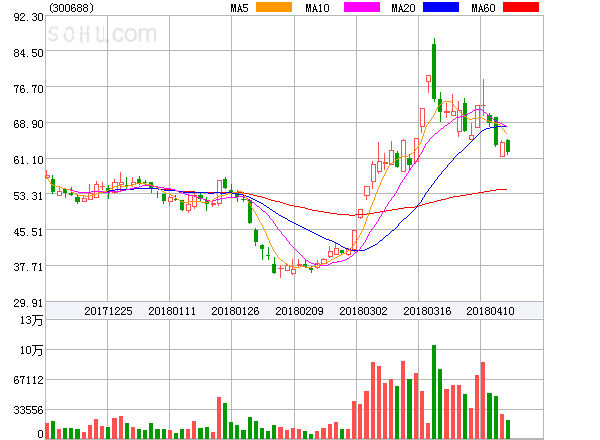The height and width of the screenshot is (440, 600).
Task: Click the red MA60 legend swatch
Action: coord(521,7)
